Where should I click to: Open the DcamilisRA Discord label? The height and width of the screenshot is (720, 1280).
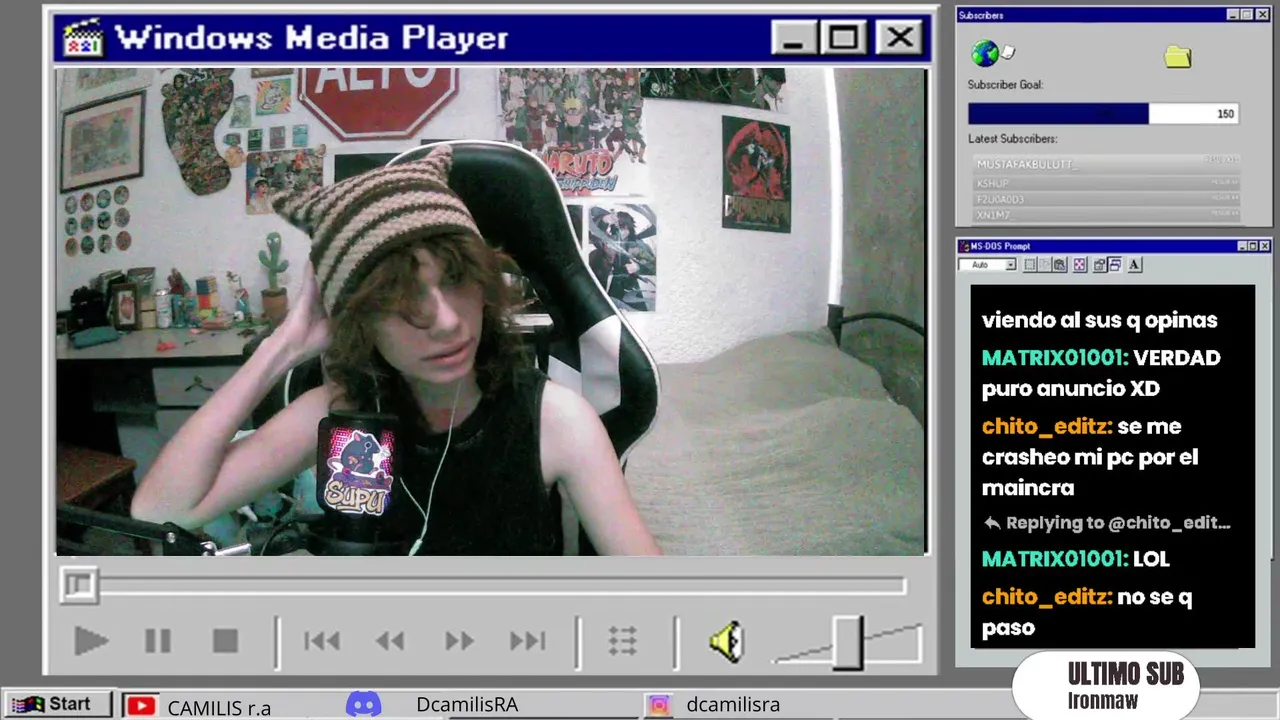467,705
